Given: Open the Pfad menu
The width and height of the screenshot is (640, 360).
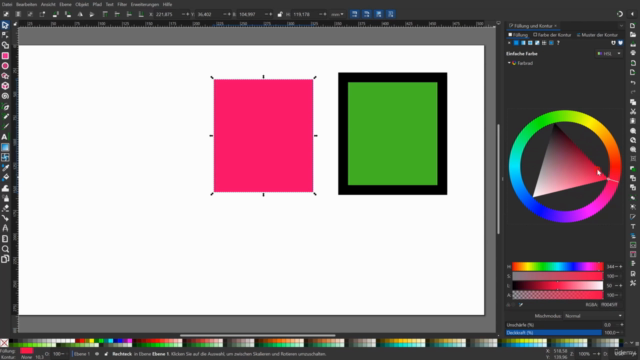Looking at the screenshot, I should (97, 4).
